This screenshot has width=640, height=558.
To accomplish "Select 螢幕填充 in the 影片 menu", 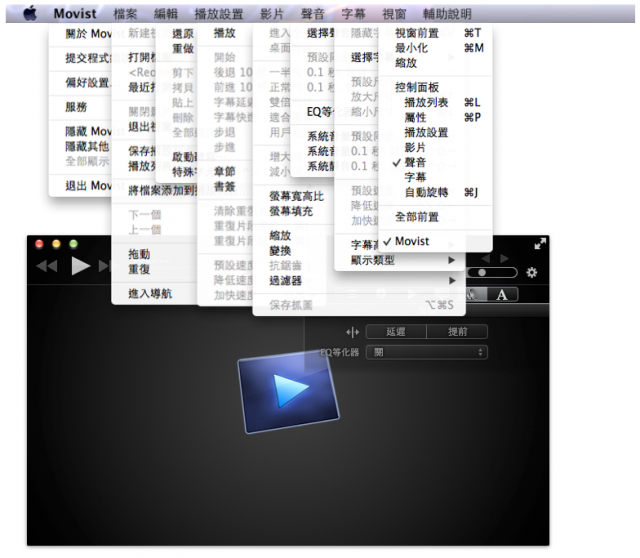I will click(x=291, y=211).
